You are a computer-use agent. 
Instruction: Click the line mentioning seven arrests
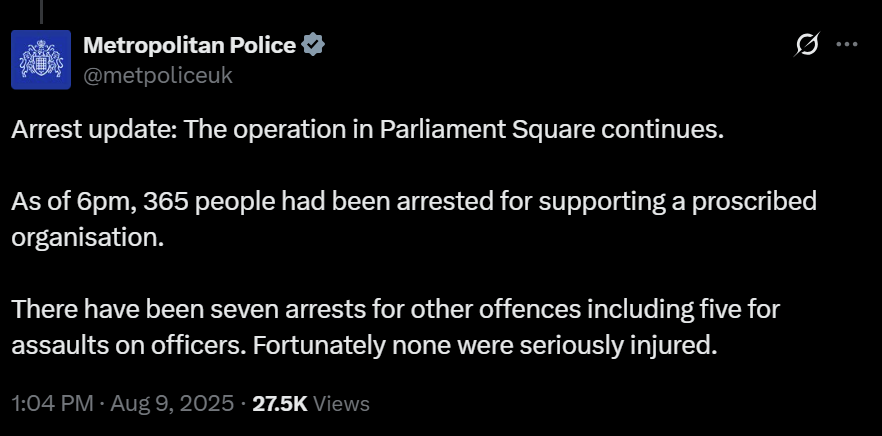[395, 310]
